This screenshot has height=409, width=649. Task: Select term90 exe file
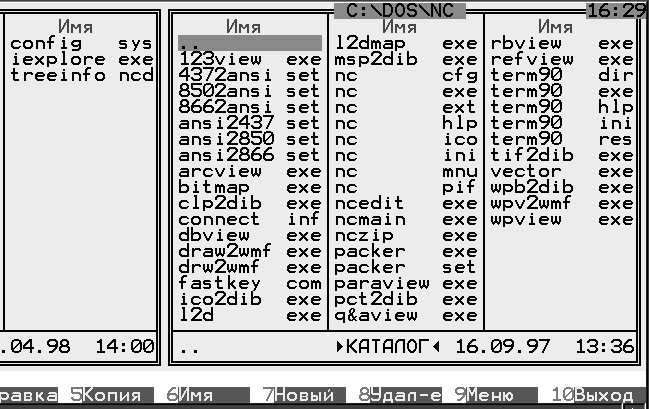[562, 91]
